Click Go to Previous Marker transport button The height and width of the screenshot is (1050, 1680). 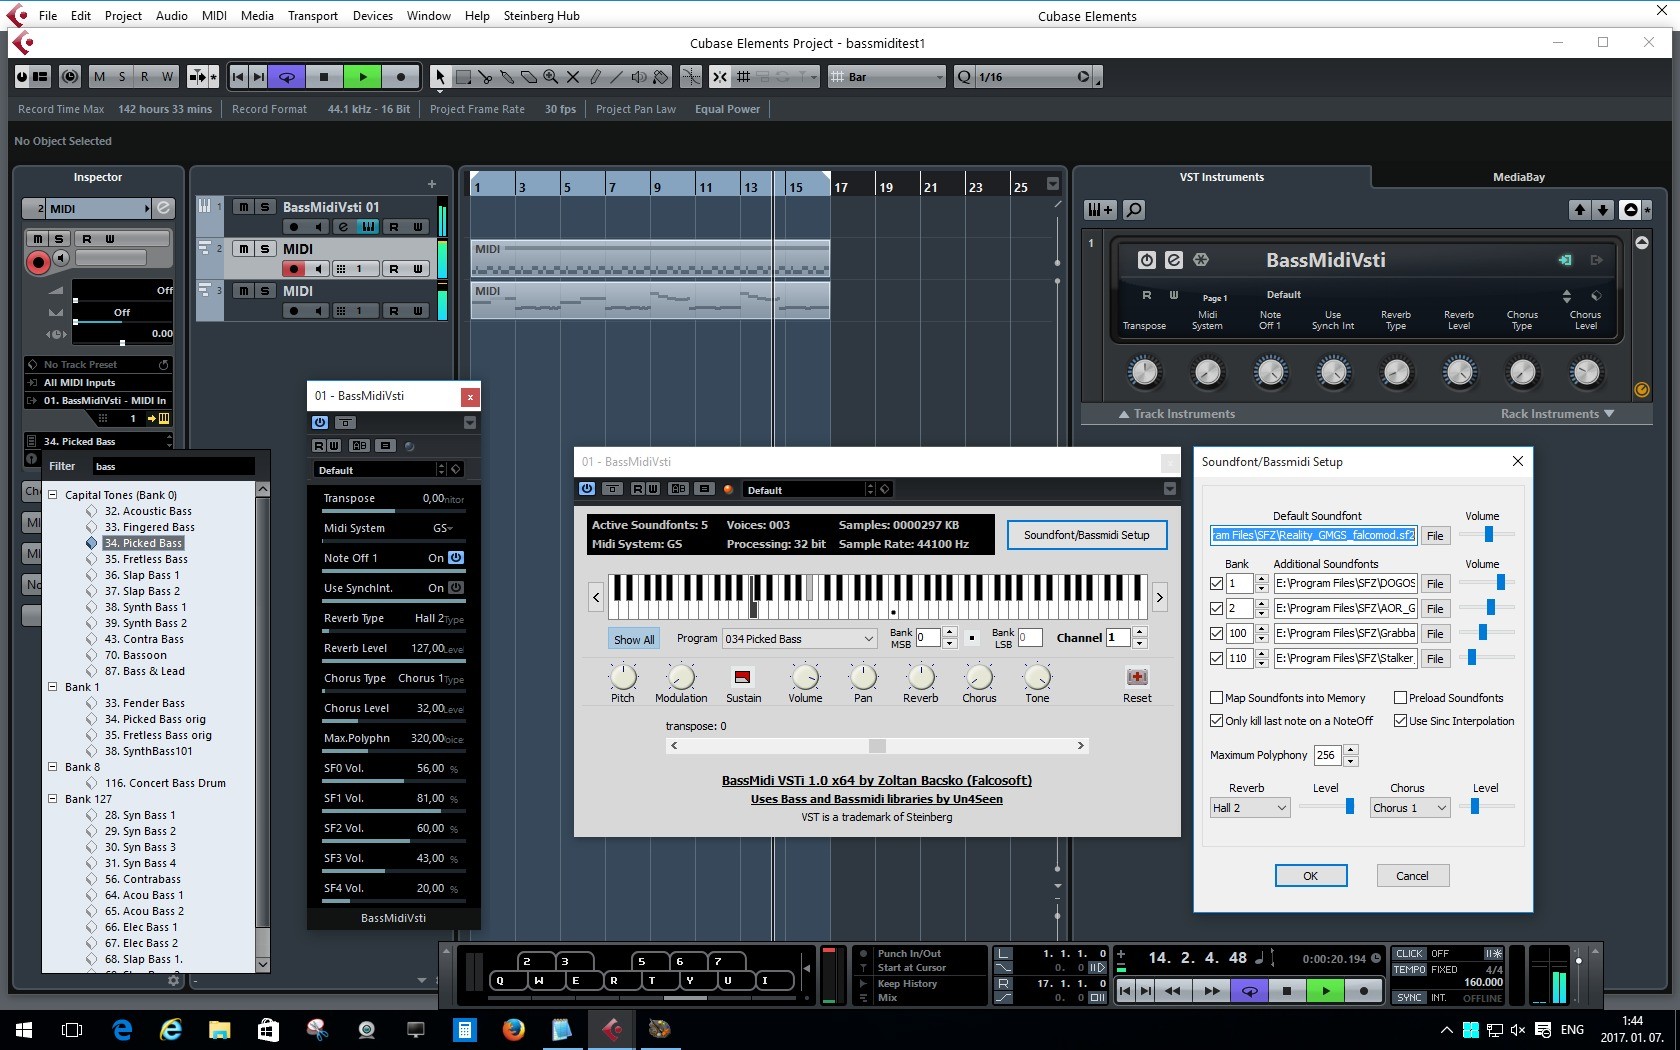click(x=237, y=77)
